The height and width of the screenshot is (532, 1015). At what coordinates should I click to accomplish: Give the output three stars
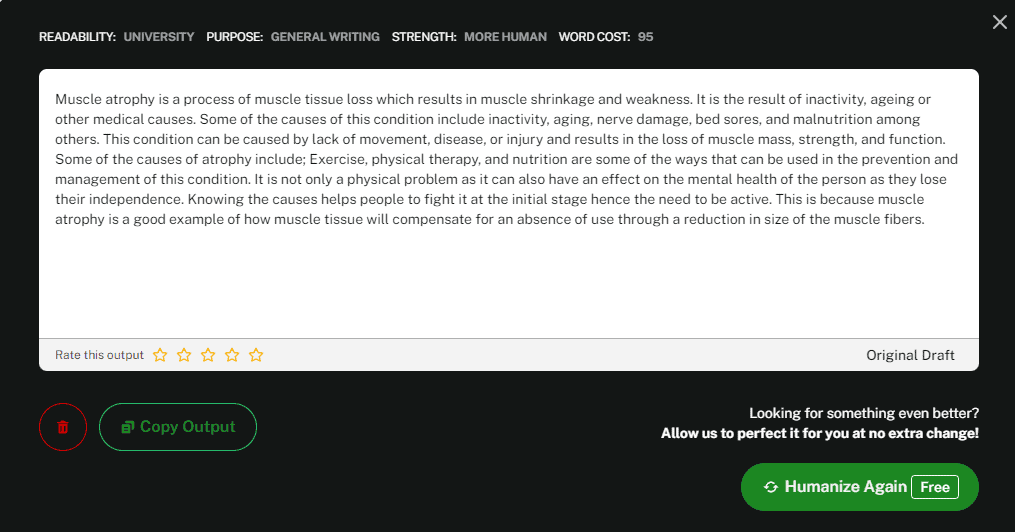[208, 355]
